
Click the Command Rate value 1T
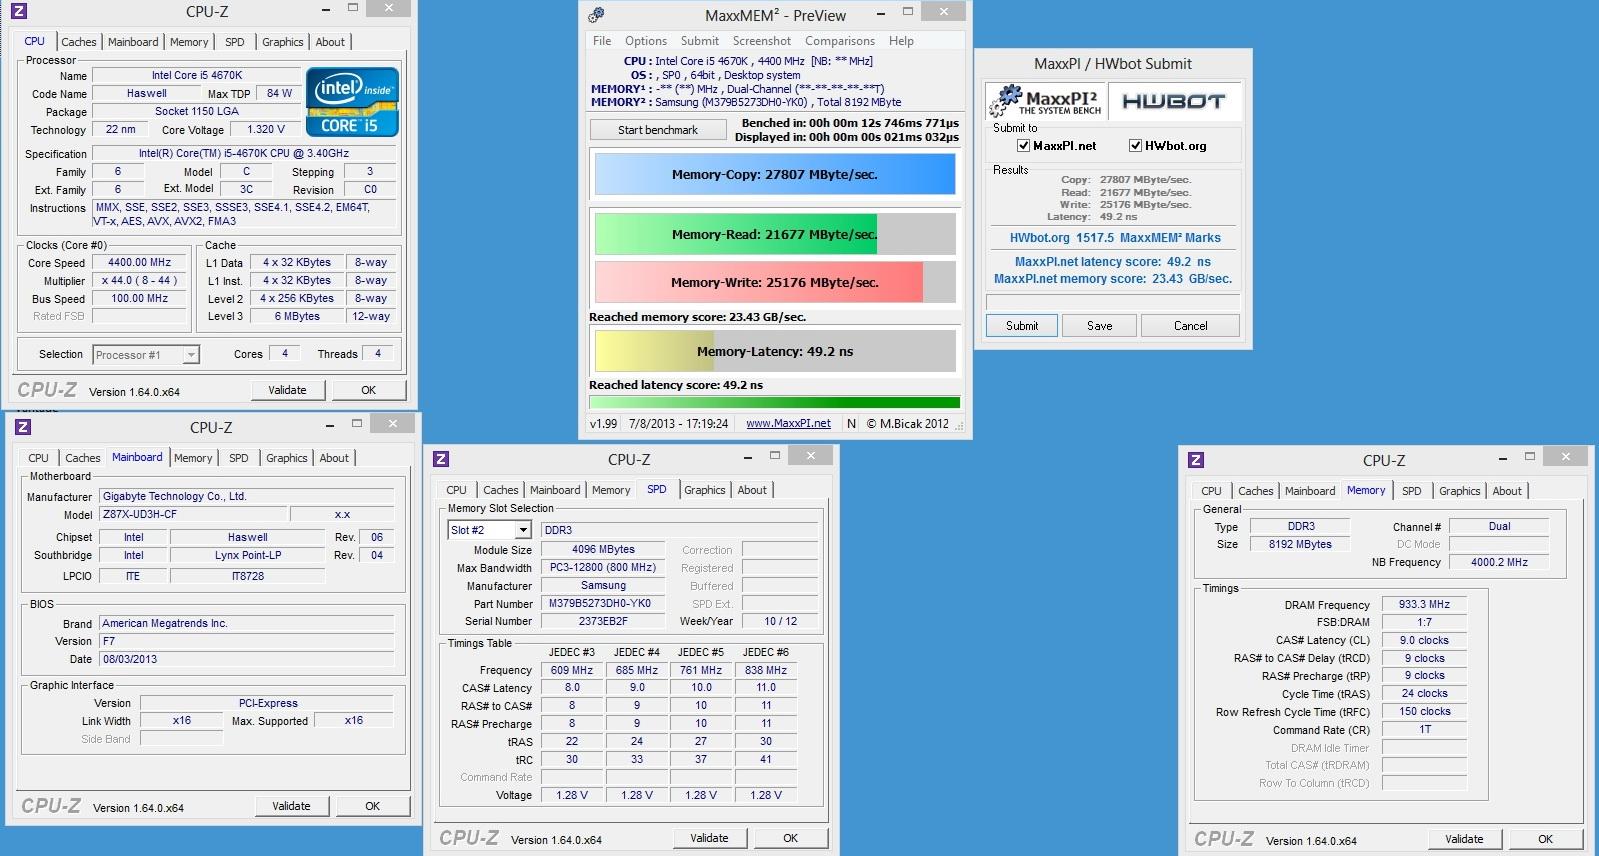[1424, 730]
